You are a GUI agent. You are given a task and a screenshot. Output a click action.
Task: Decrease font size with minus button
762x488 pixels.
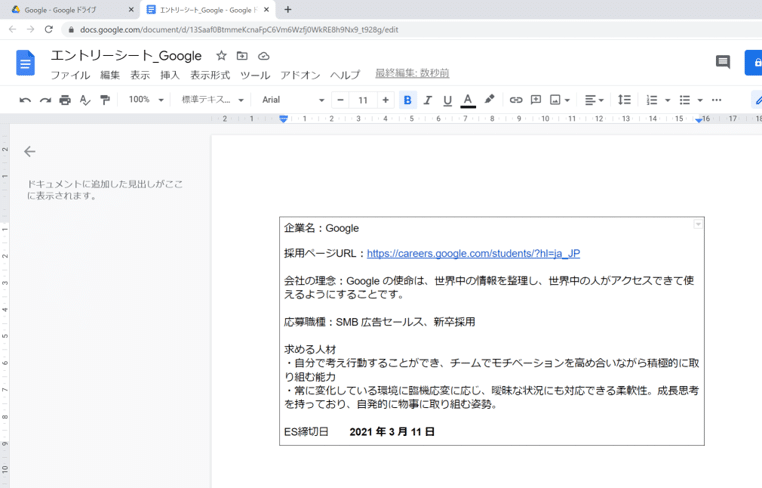click(x=340, y=100)
